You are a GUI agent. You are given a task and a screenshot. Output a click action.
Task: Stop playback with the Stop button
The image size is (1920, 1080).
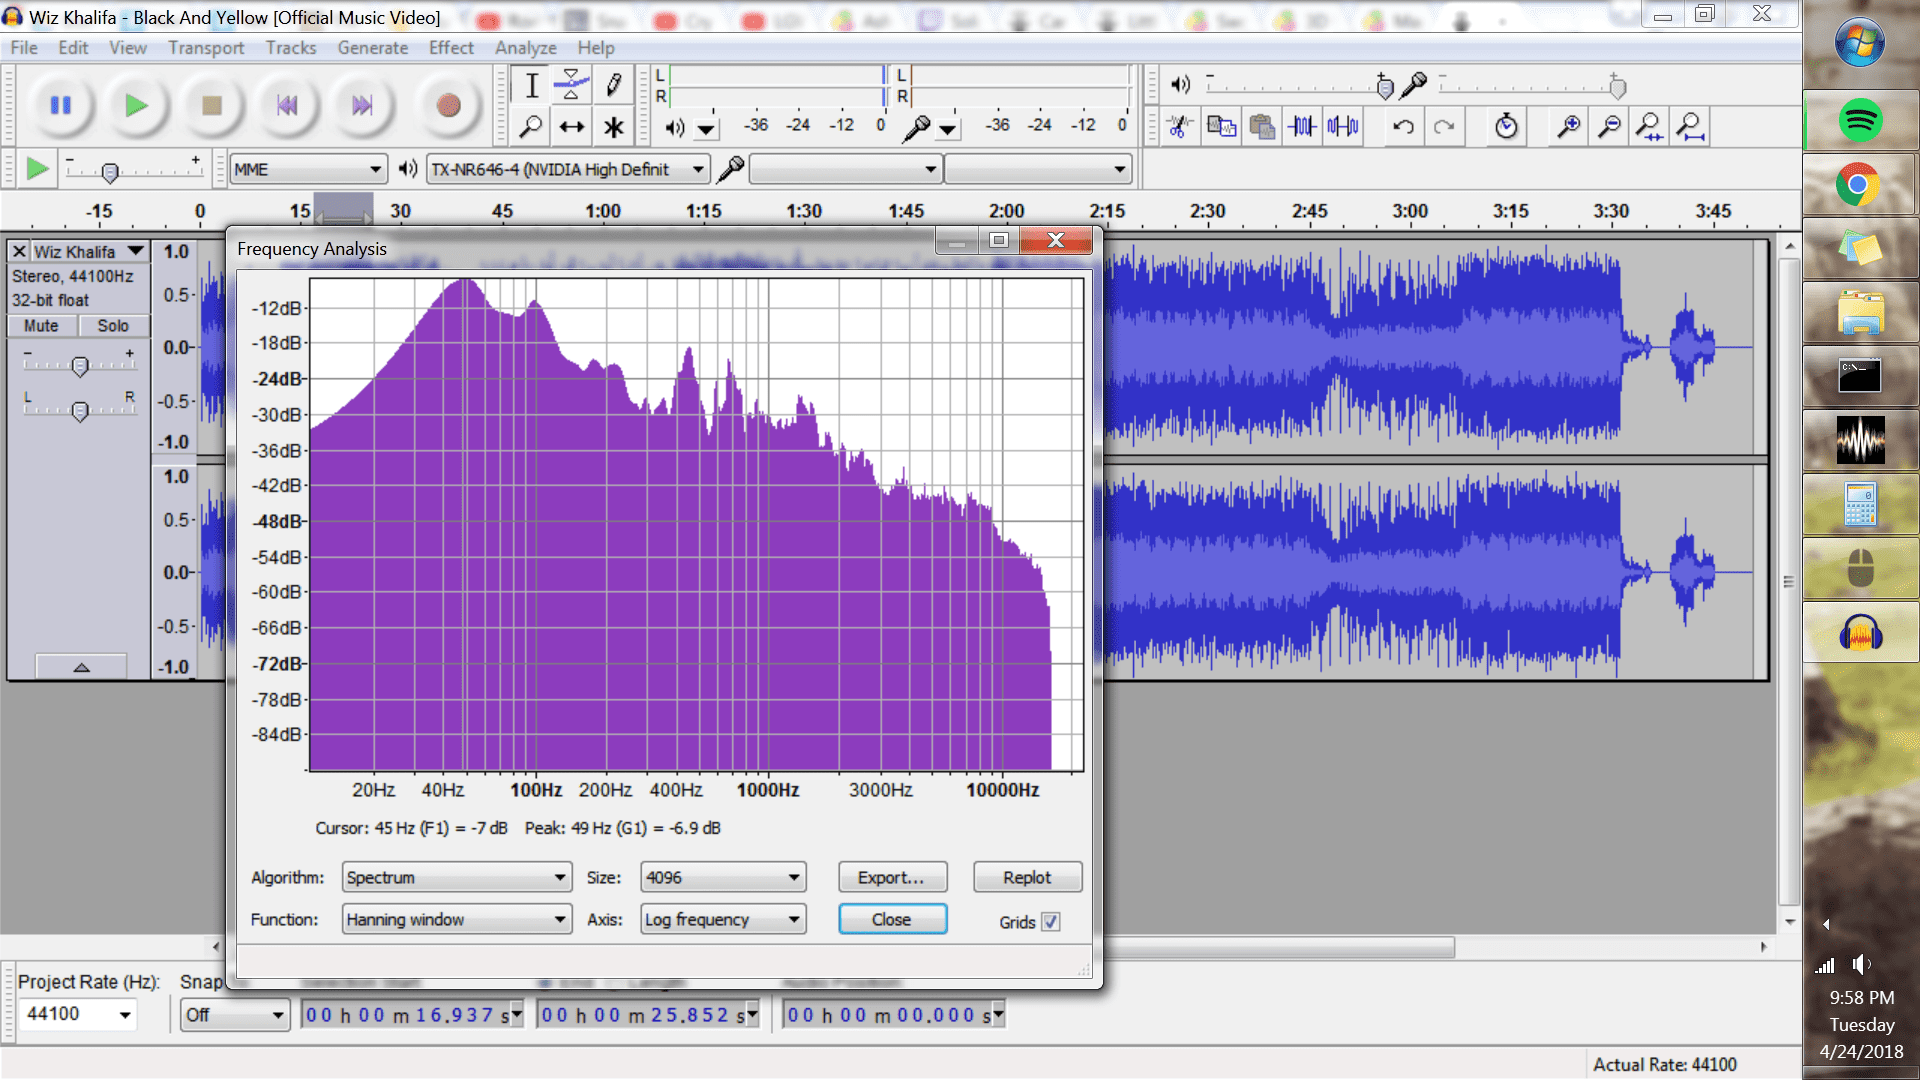[211, 105]
